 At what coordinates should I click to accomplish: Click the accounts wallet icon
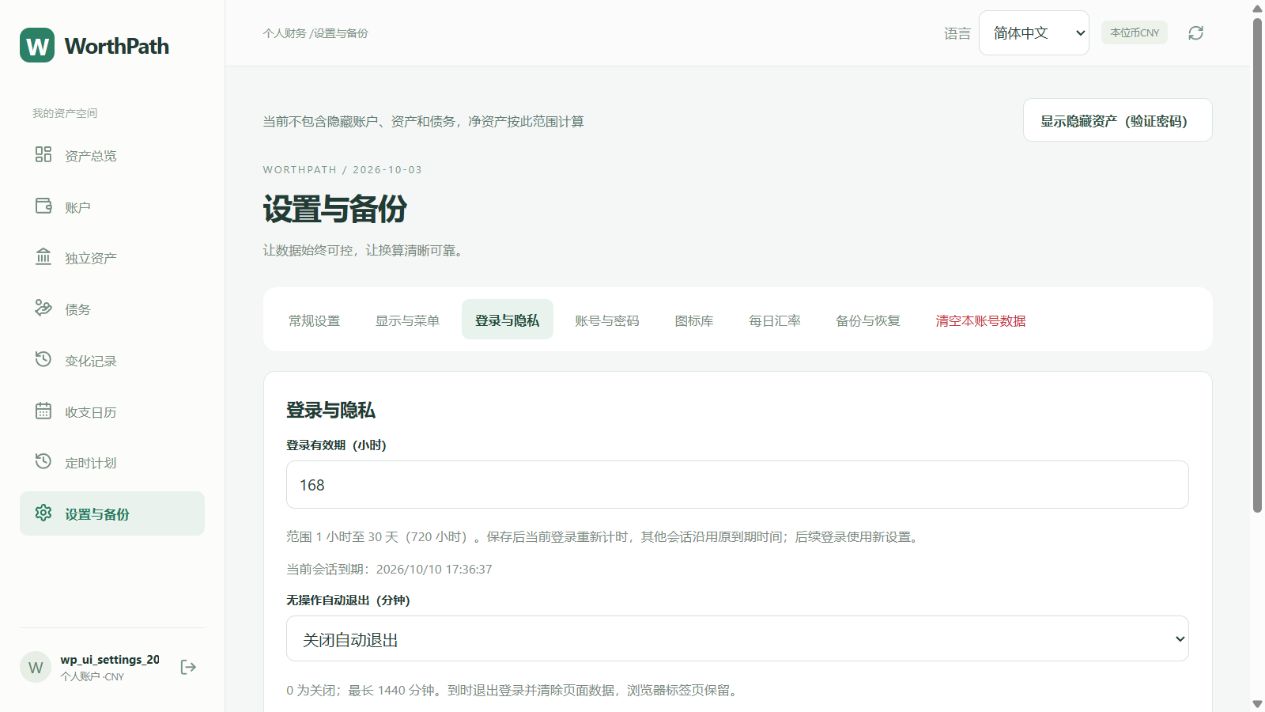tap(43, 206)
